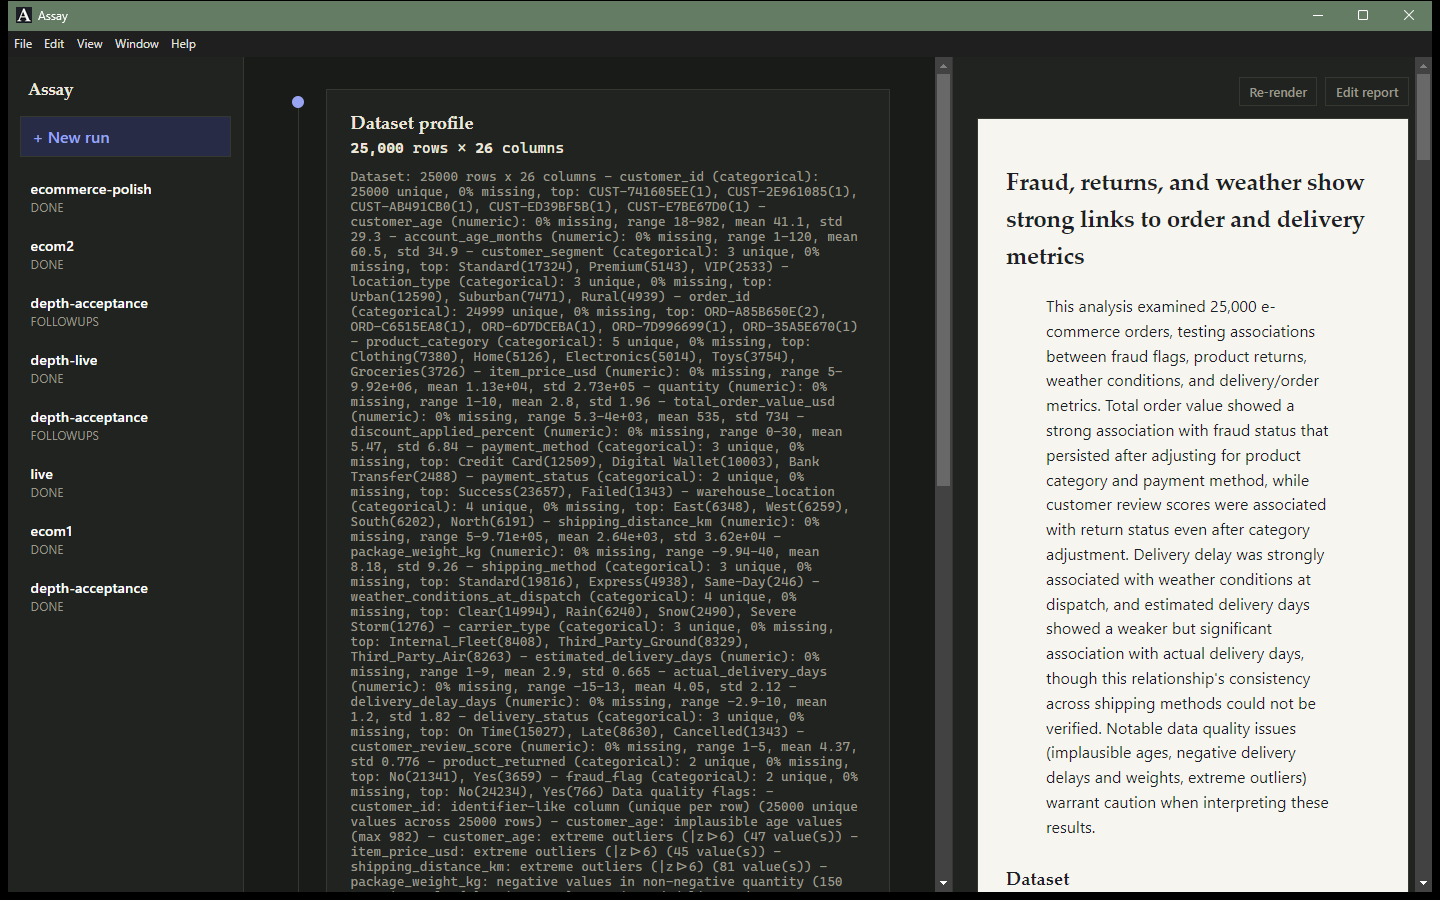This screenshot has height=900, width=1440.
Task: Start a New run
Action: tap(125, 137)
